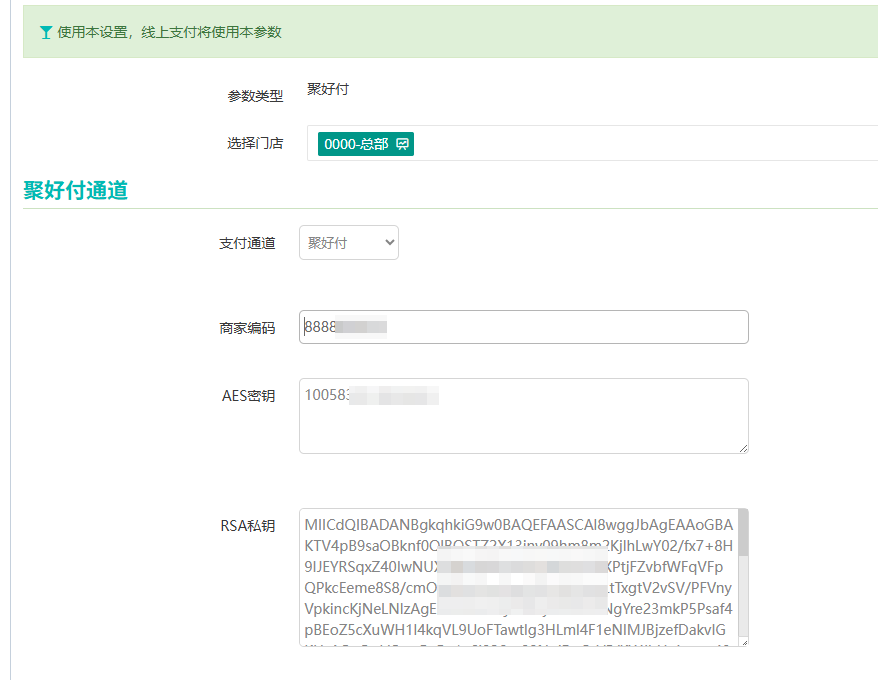Viewport: 878px width, 680px height.
Task: Click the 参数类型 label
Action: tap(255, 96)
